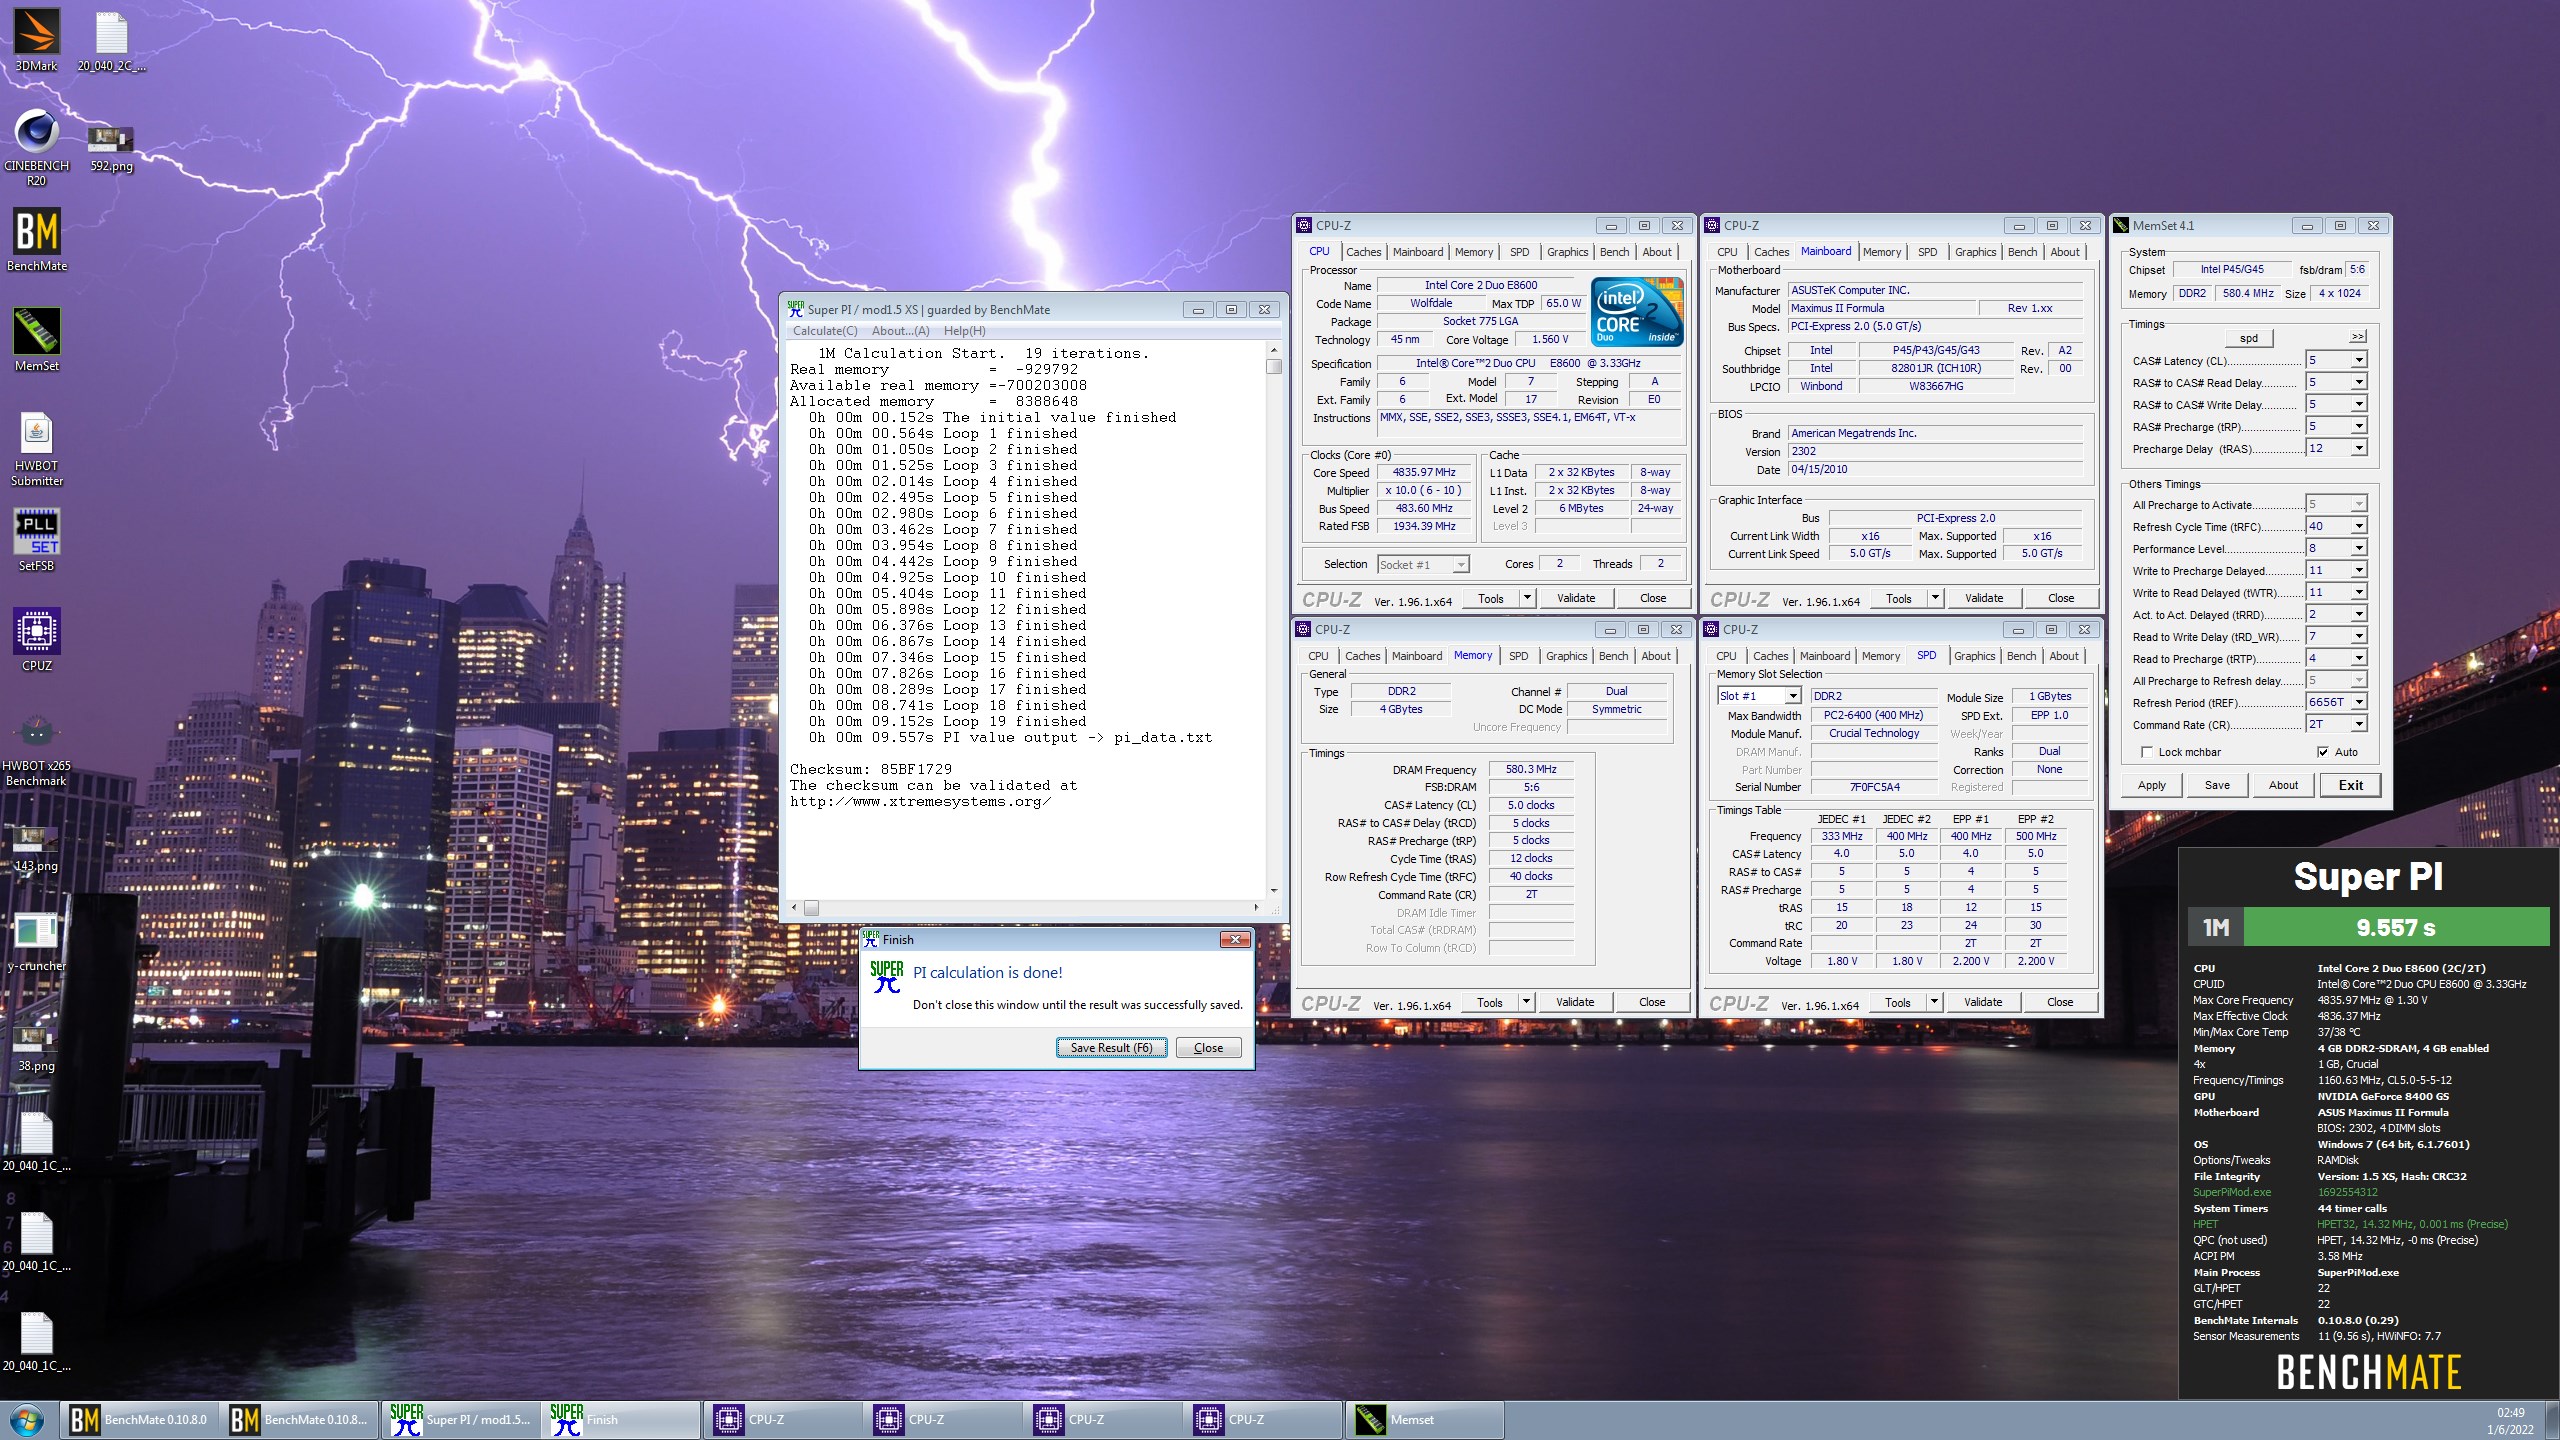Open the About...(A) menu in Super PI
This screenshot has width=2560, height=1440.
coord(900,331)
